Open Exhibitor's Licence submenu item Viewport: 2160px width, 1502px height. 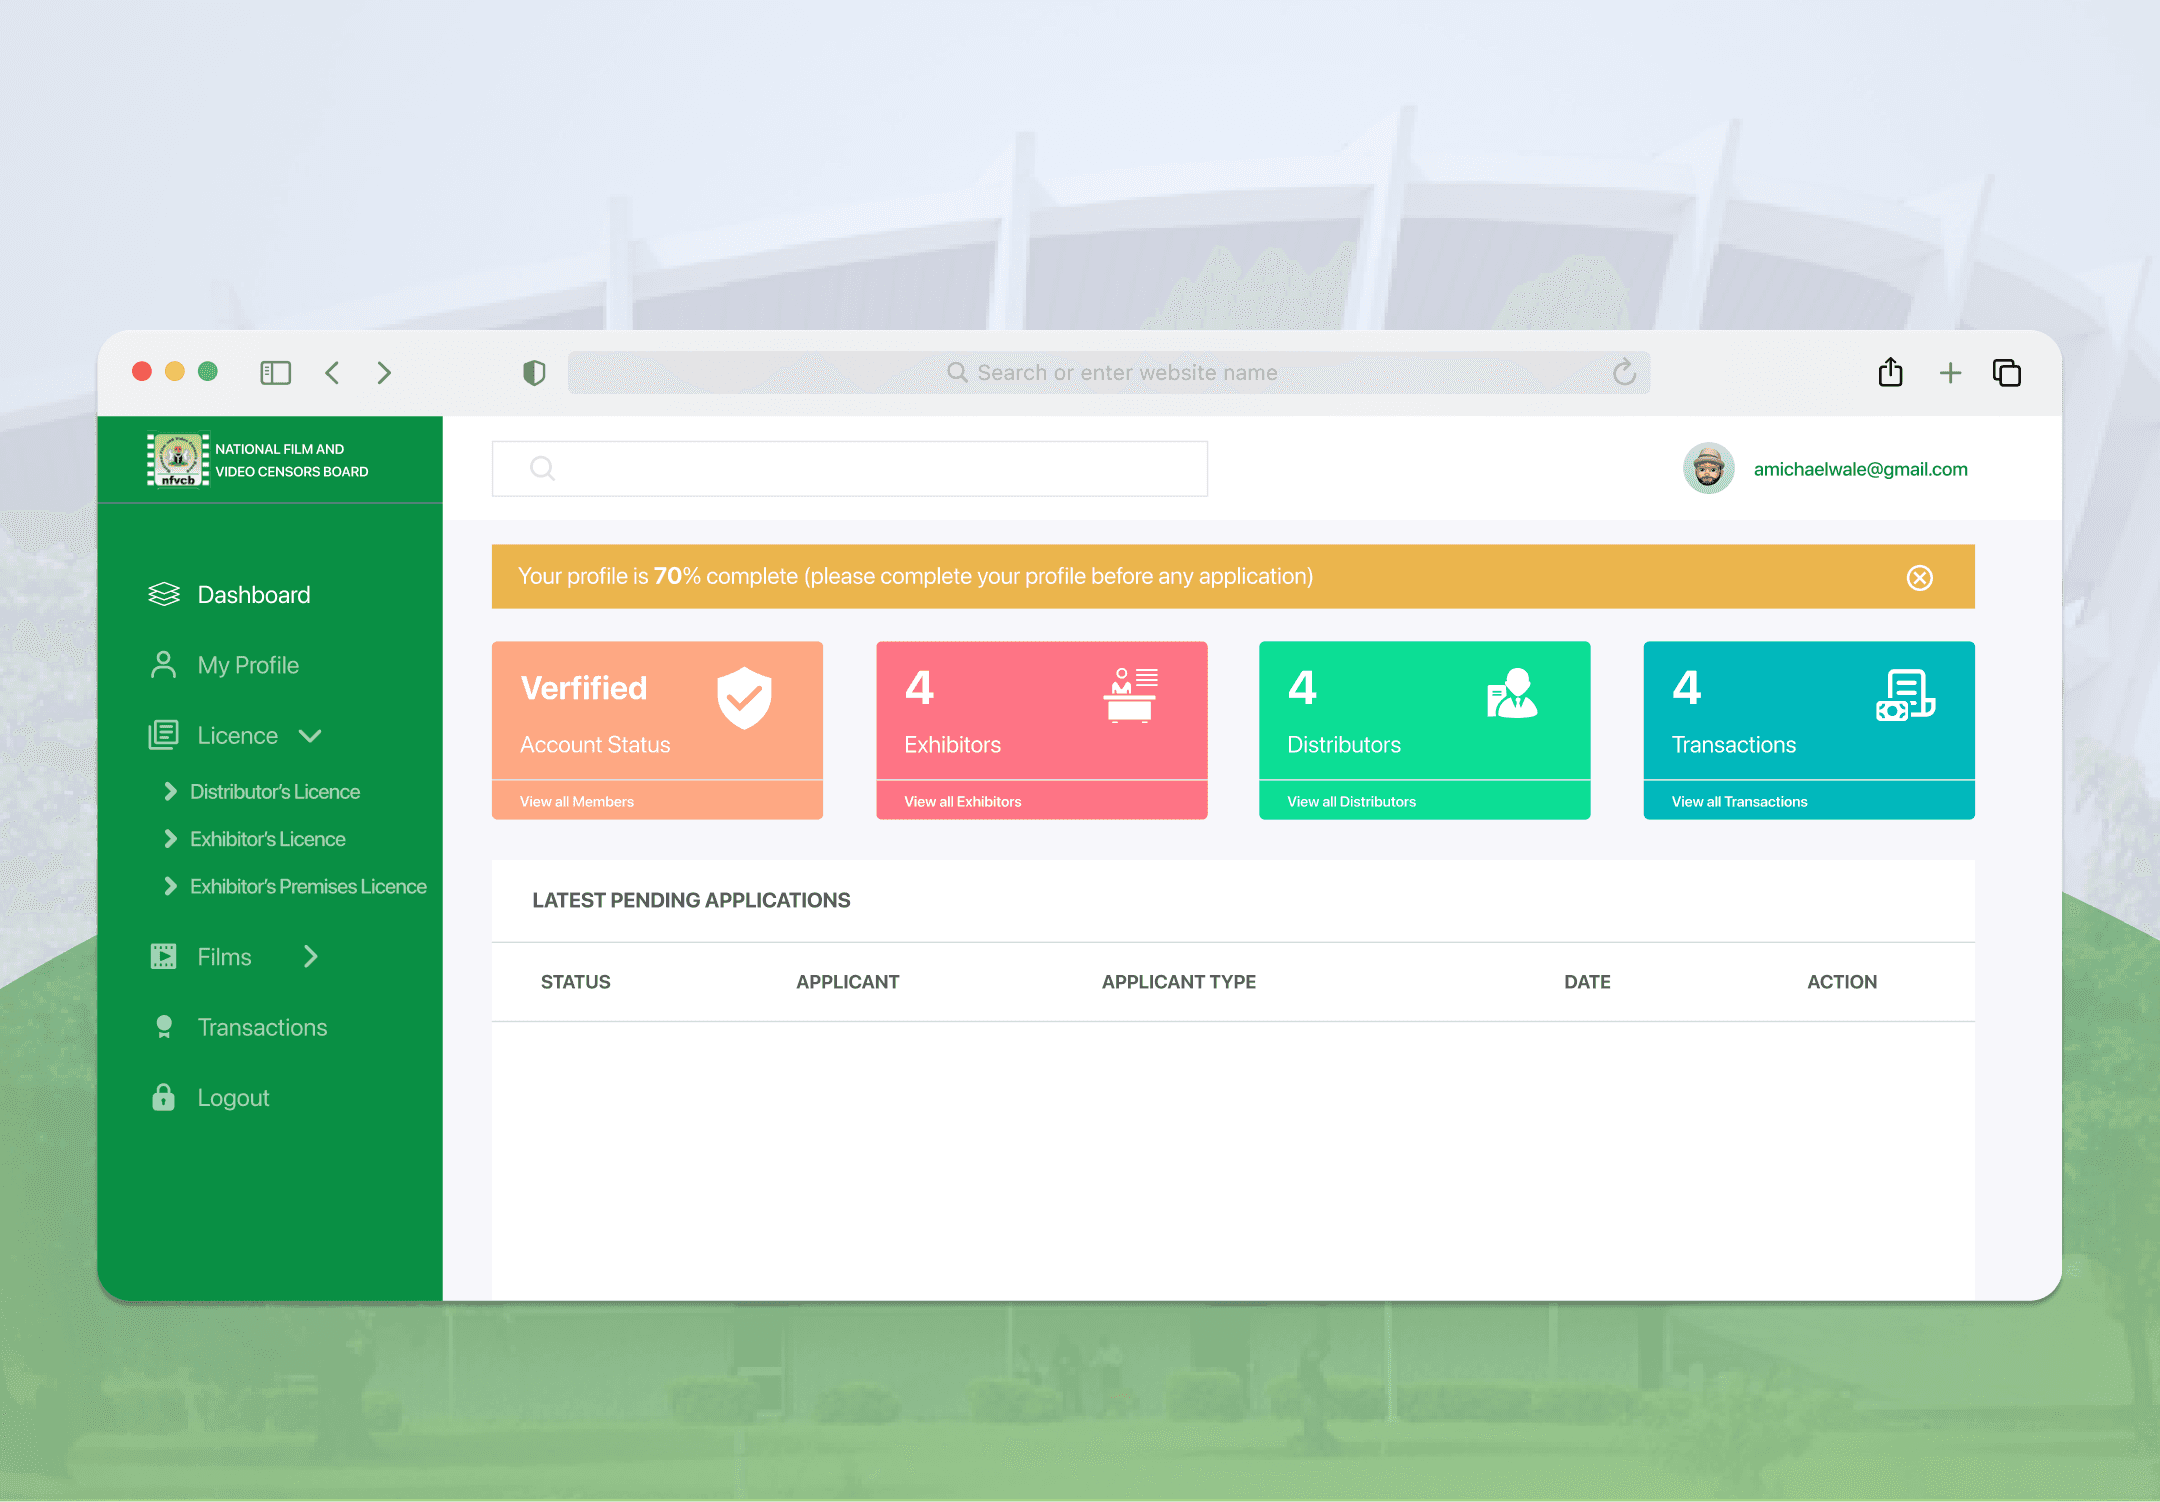(268, 839)
